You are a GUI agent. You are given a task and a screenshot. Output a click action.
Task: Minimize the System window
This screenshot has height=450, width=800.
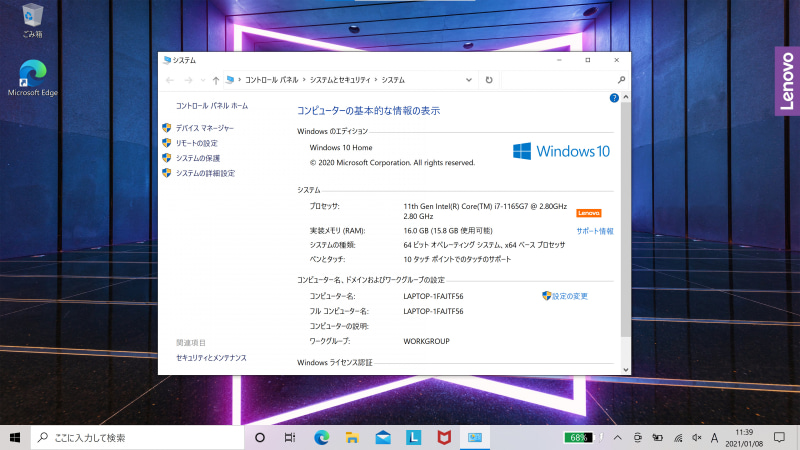[x=559, y=60]
